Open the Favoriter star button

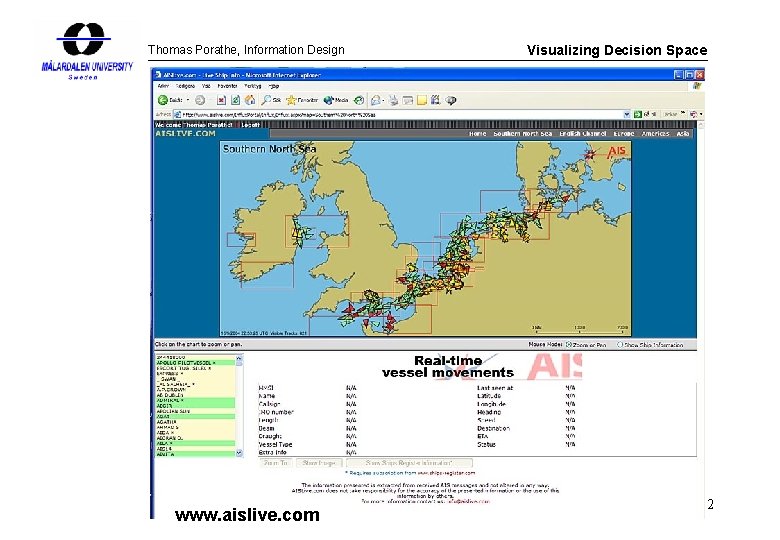tap(302, 100)
